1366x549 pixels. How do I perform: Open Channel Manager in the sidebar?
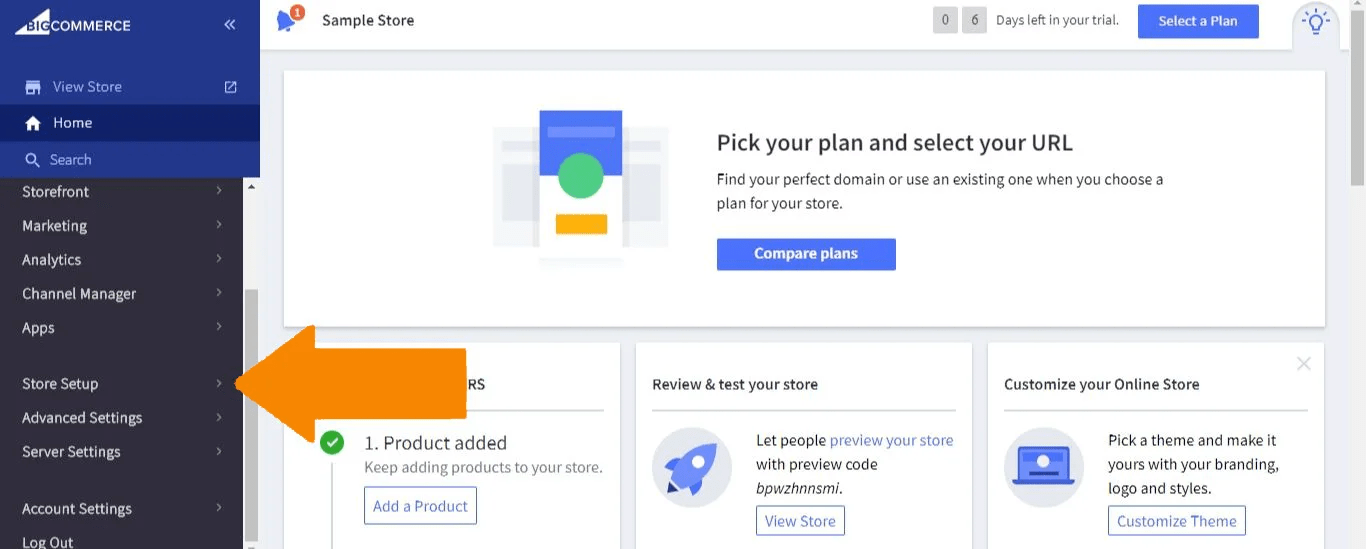point(79,294)
